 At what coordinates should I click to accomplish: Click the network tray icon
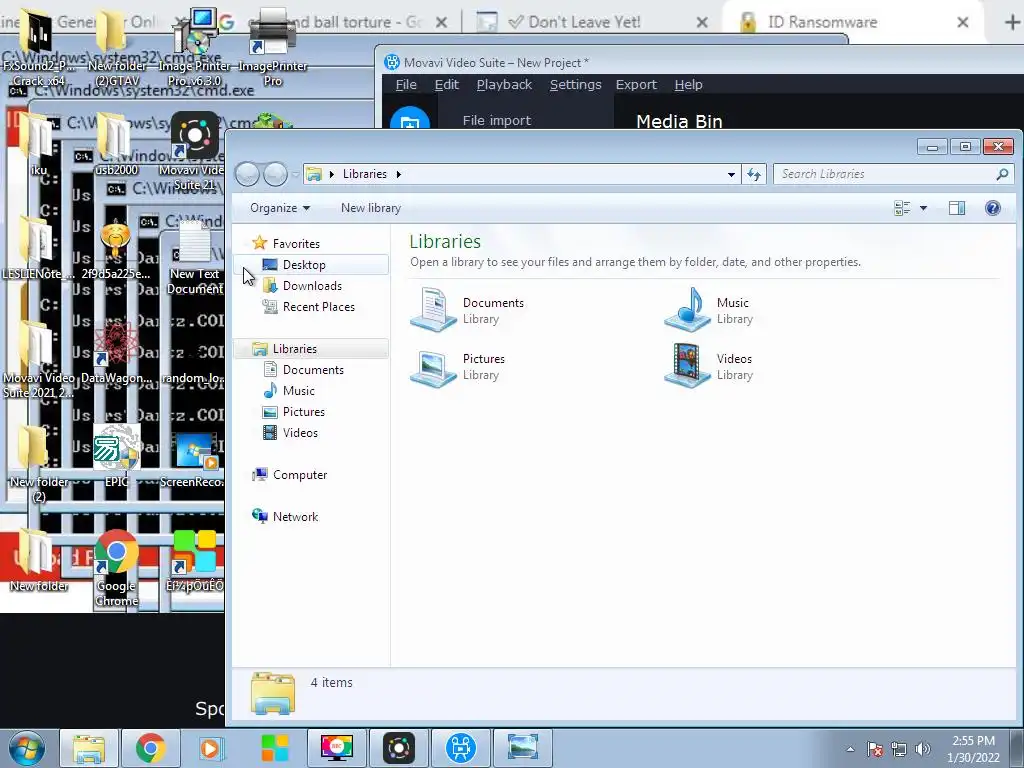[899, 749]
